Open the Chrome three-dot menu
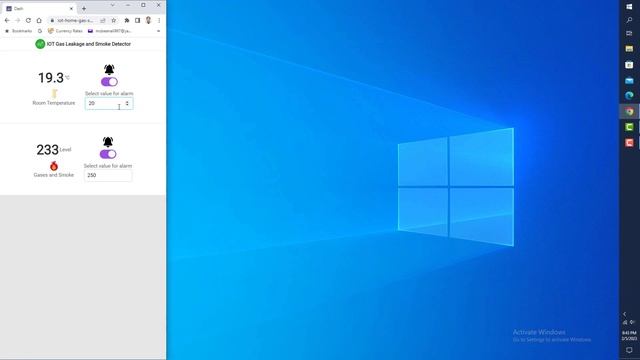 (x=159, y=20)
